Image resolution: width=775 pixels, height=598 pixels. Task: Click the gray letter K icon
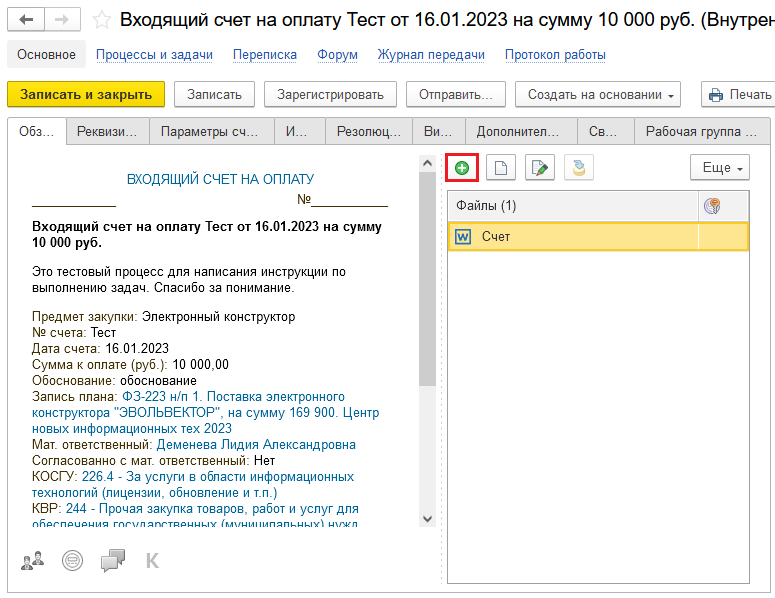(x=152, y=560)
